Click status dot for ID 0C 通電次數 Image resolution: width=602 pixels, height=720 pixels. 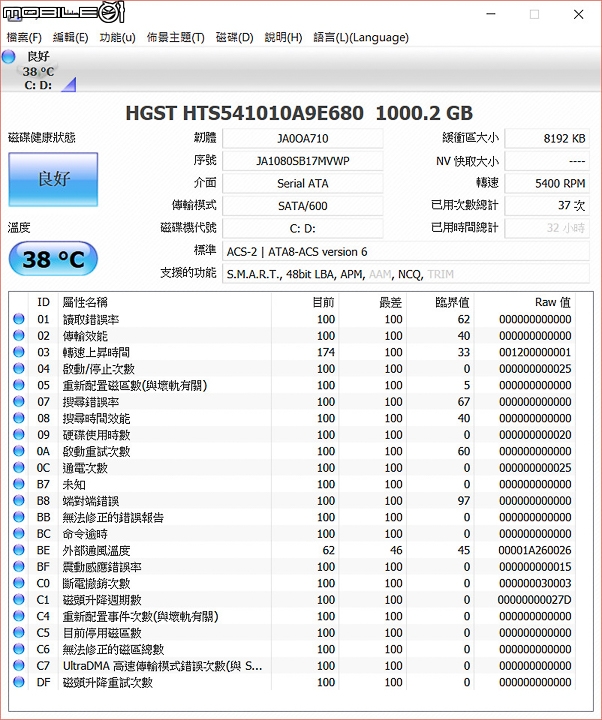(x=19, y=467)
